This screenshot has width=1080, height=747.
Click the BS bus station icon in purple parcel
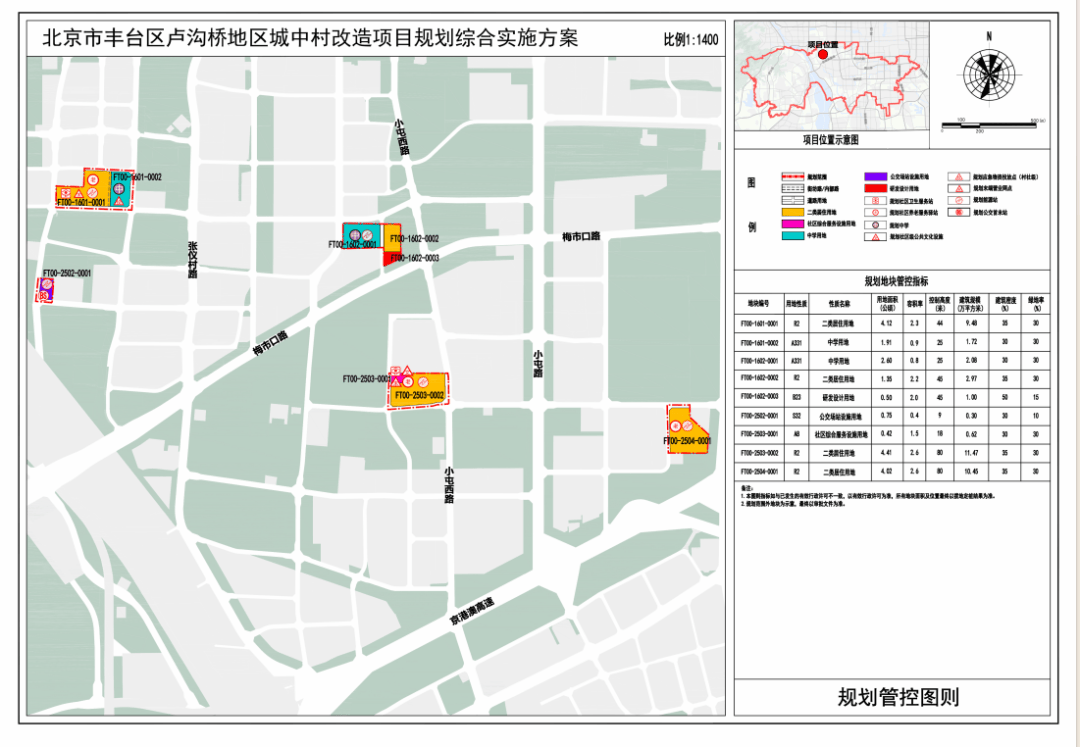click(43, 295)
